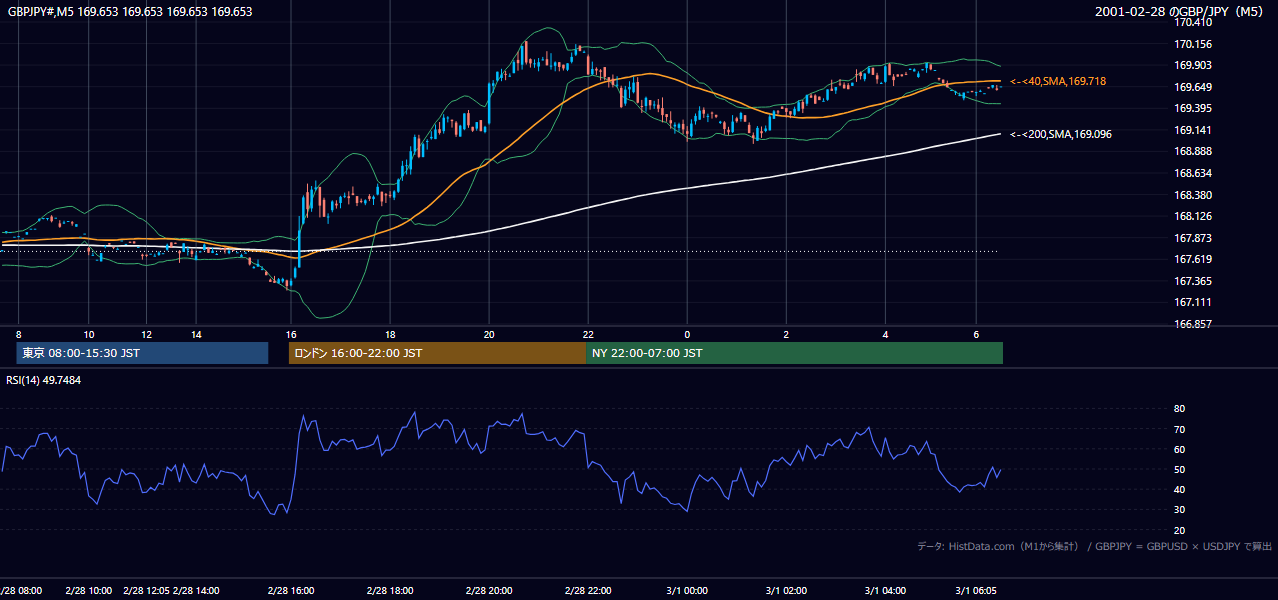
Task: Click hour 0 on the chart time axis
Action: point(687,334)
